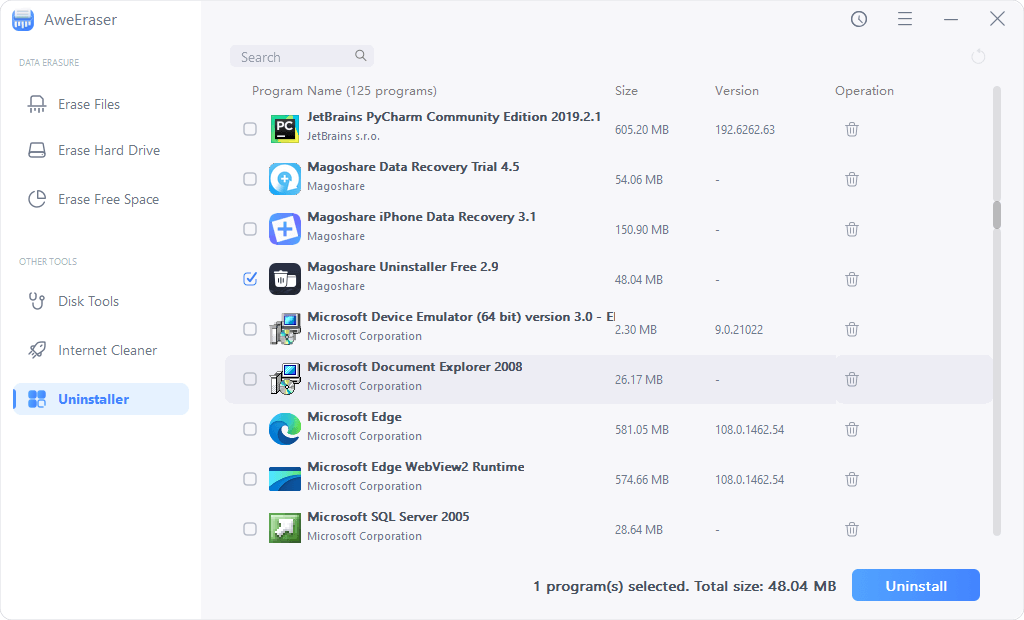Click the Magoshare Data Recovery Trial app icon
Image resolution: width=1024 pixels, height=620 pixels.
[x=285, y=179]
